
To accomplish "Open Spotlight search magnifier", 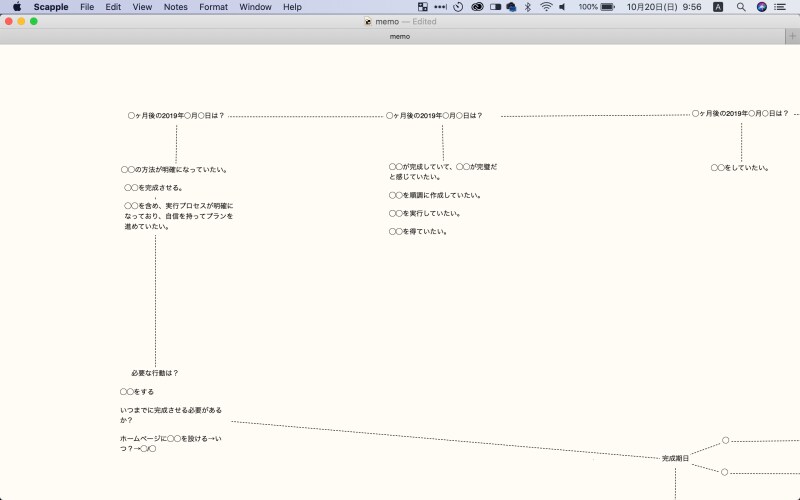I will pos(741,7).
